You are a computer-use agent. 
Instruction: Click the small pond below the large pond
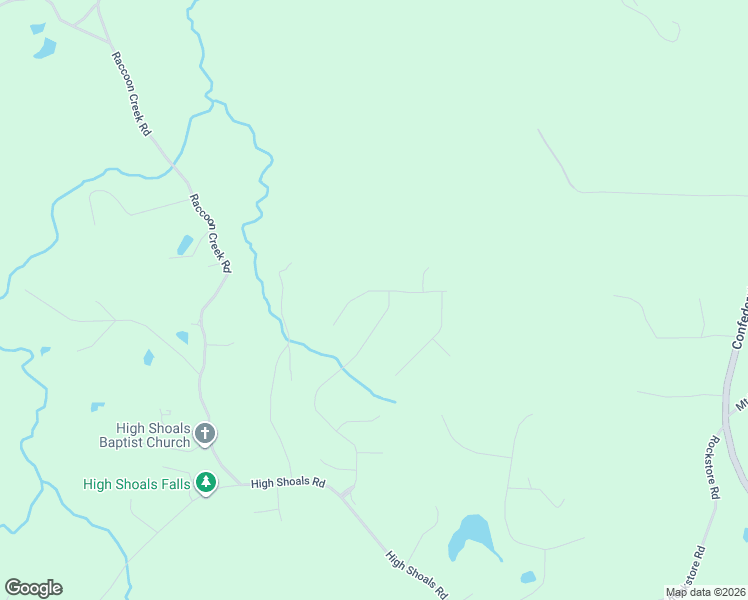[x=528, y=577]
